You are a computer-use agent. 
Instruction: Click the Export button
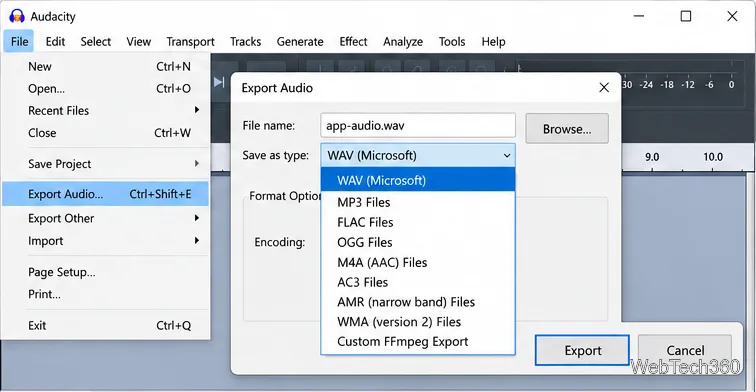pos(582,351)
